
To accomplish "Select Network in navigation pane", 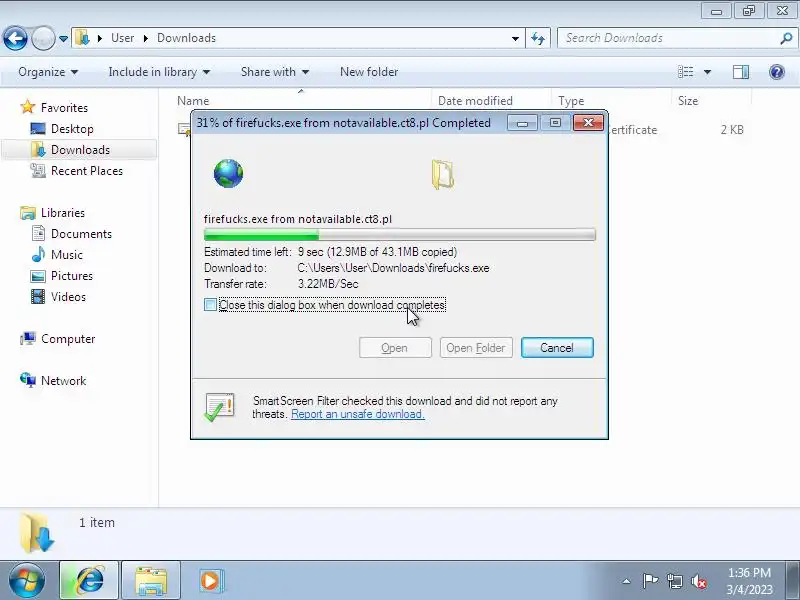I will 53,381.
